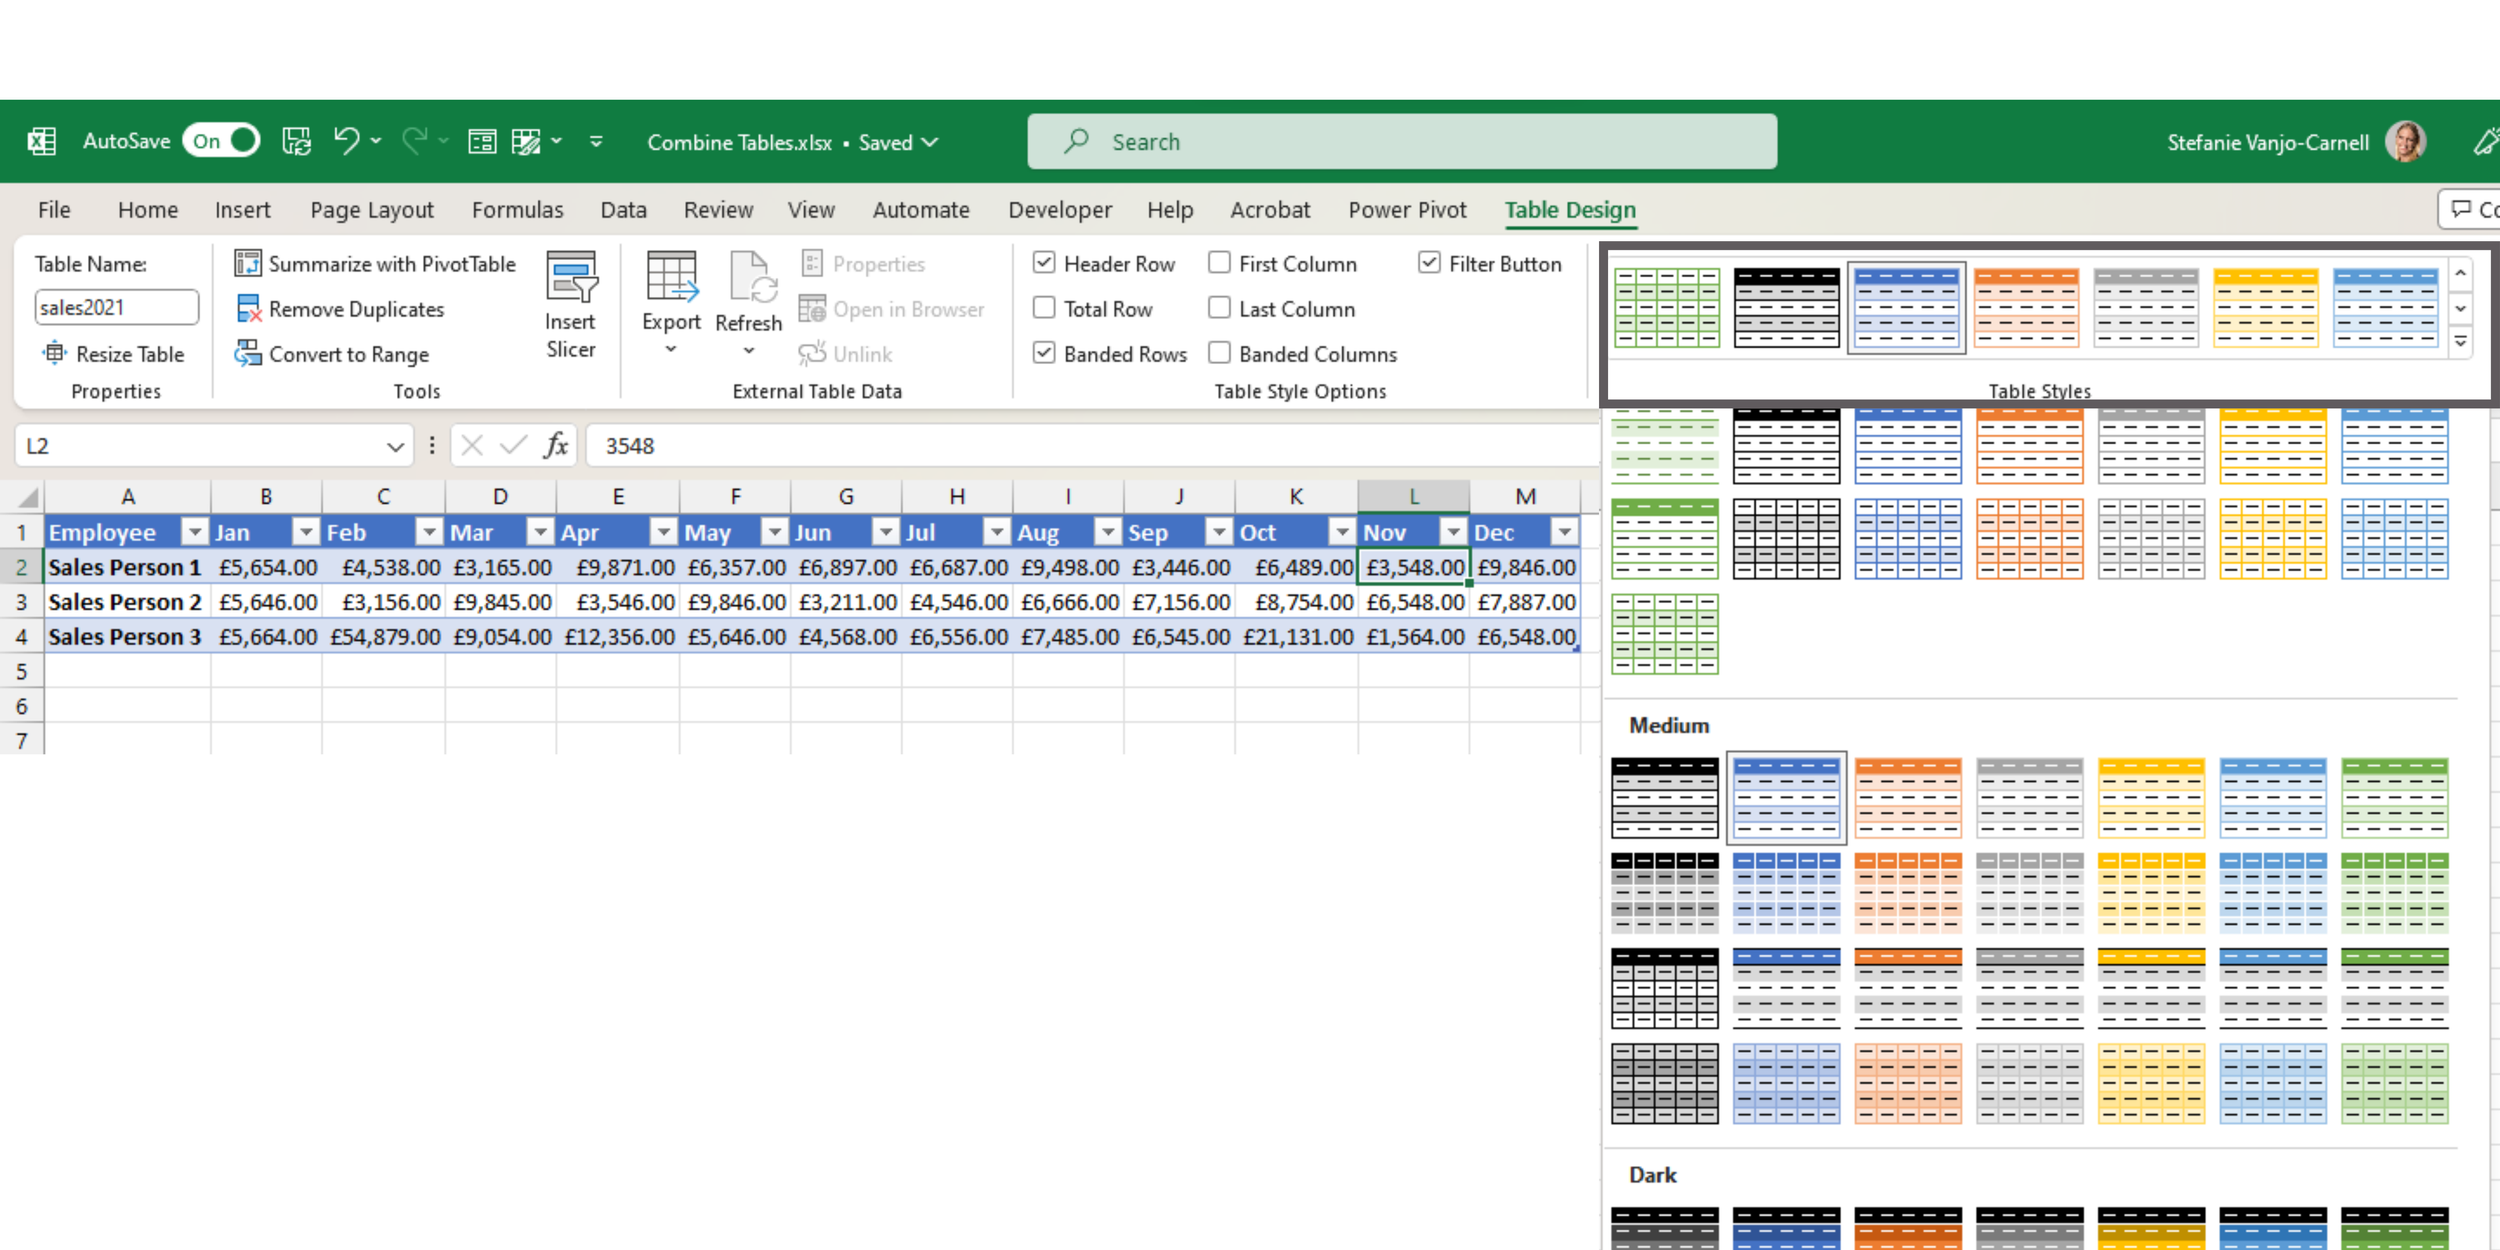Click the Undo arrow icon

346,141
